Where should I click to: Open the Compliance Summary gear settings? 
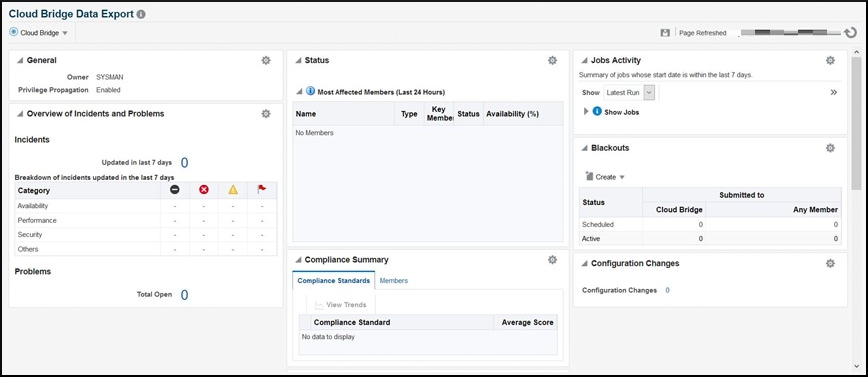coord(552,260)
